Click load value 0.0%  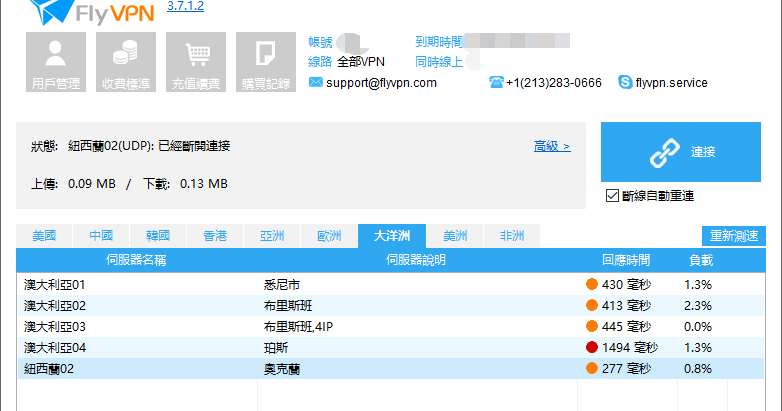(698, 327)
